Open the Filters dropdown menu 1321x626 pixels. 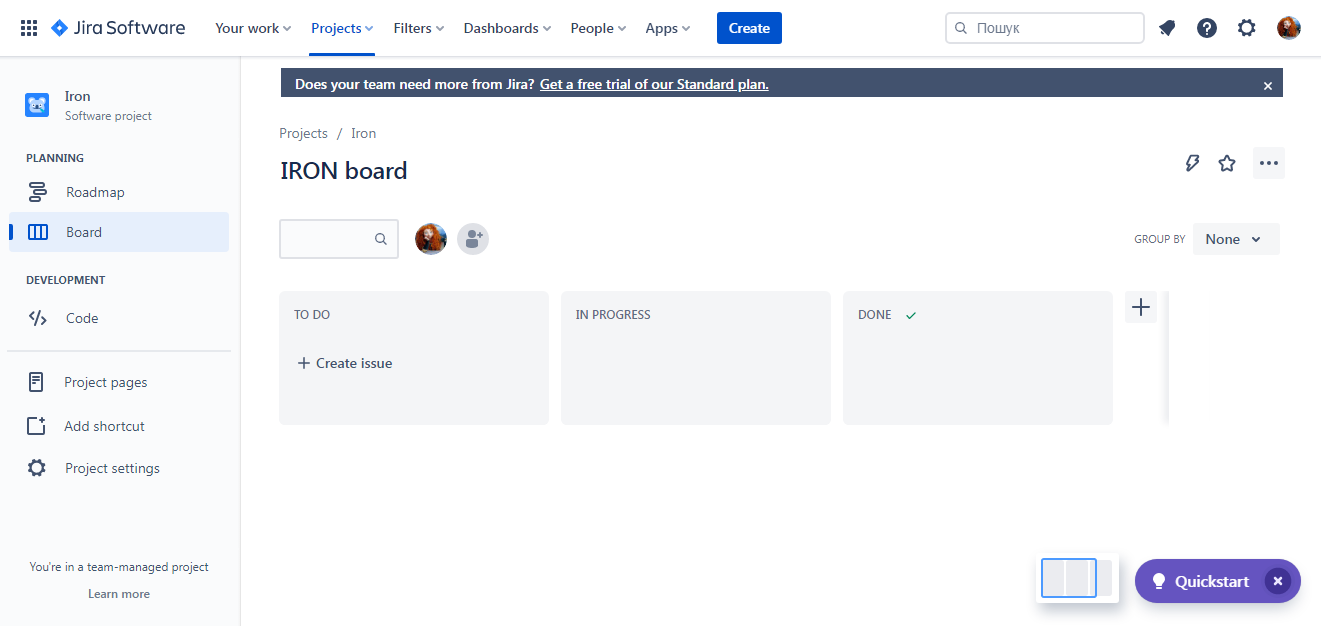coord(419,28)
